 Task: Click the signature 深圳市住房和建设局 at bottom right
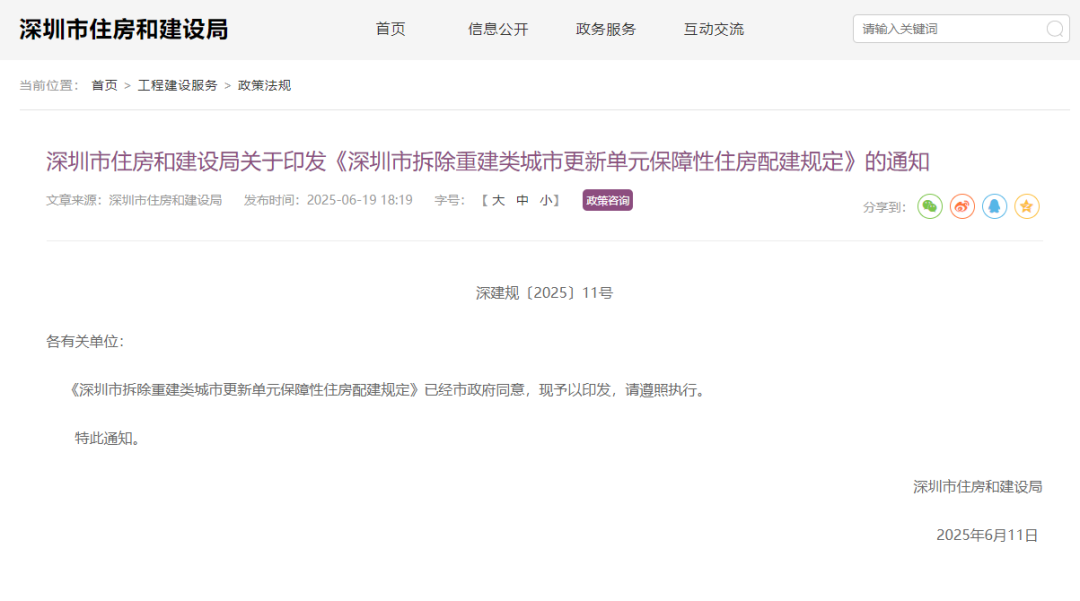(x=977, y=487)
